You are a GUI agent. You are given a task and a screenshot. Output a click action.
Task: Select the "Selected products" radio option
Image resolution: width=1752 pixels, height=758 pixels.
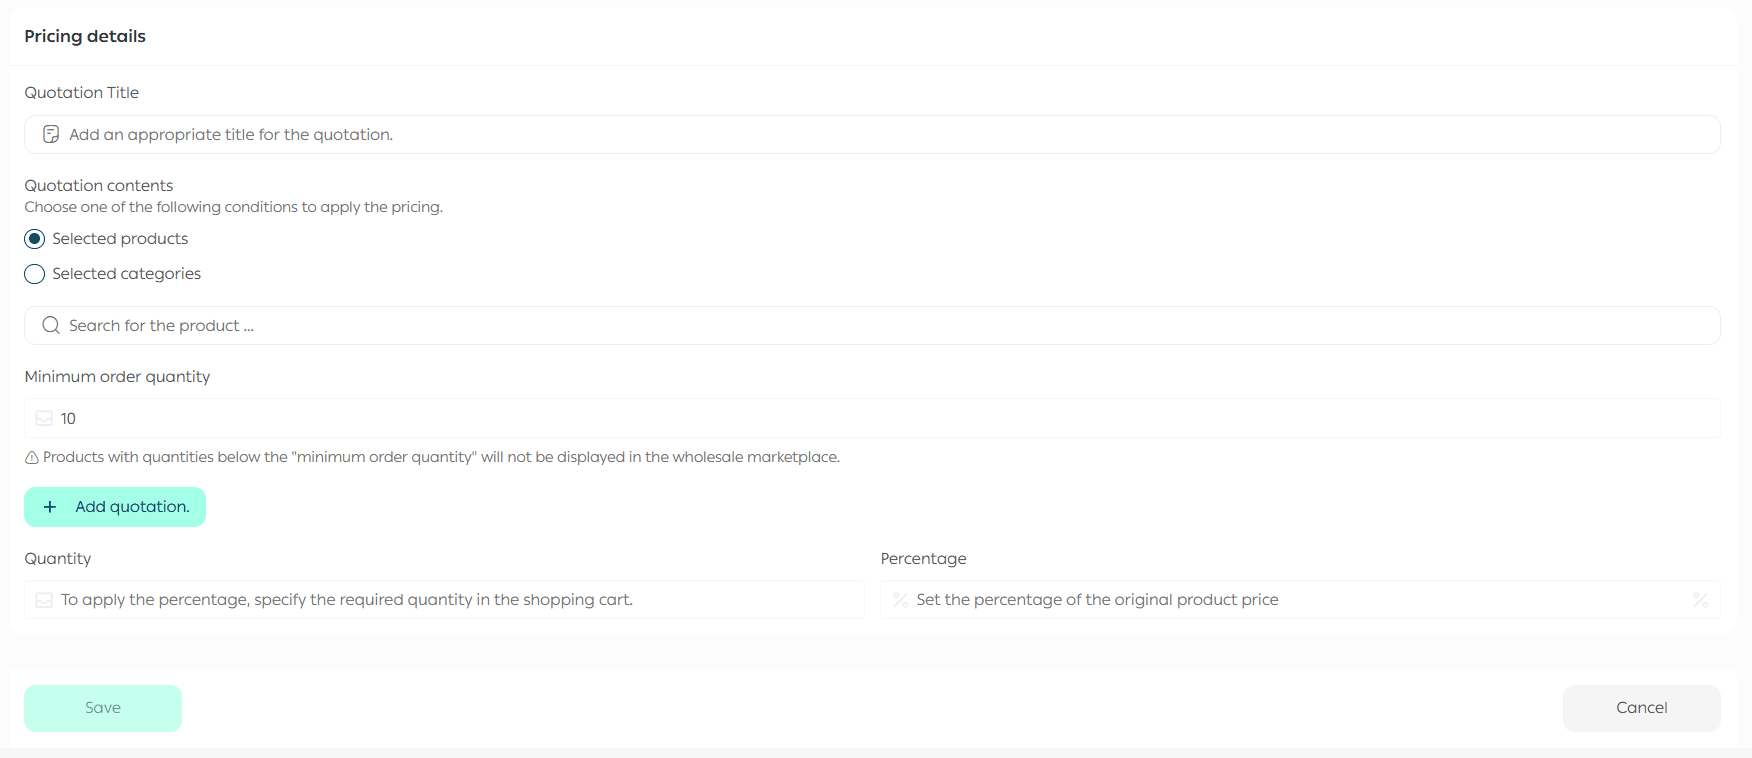35,239
